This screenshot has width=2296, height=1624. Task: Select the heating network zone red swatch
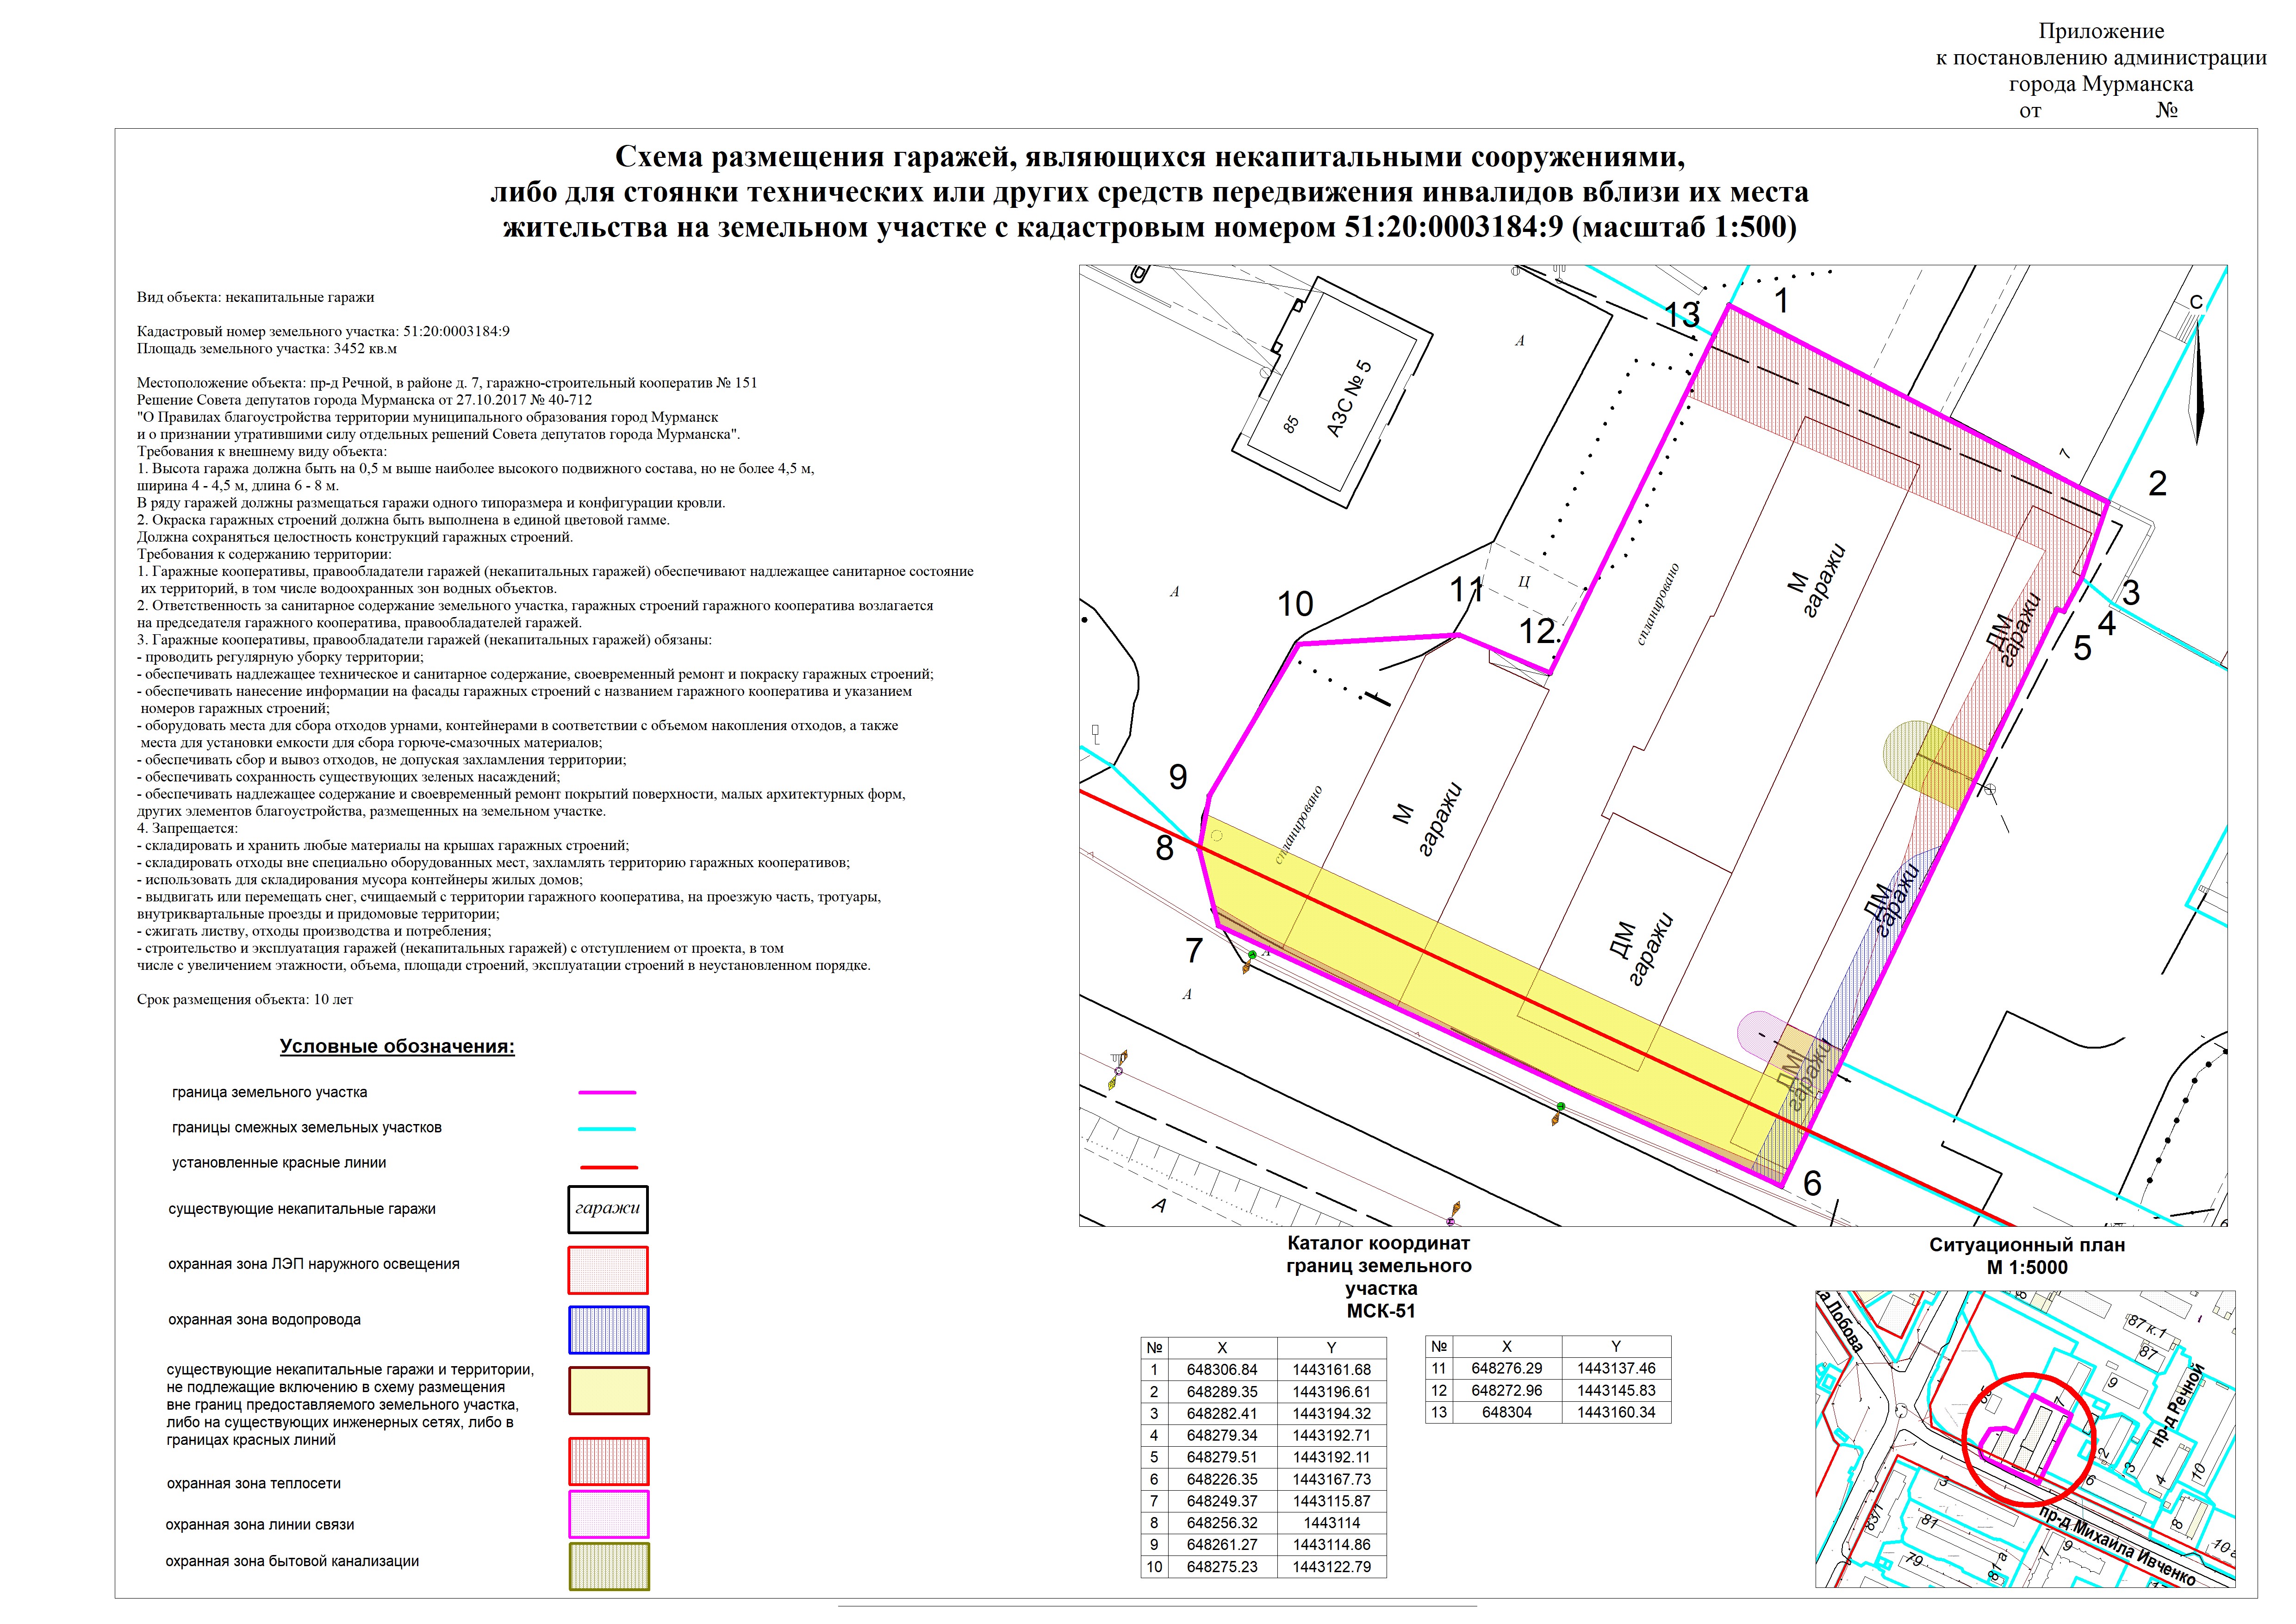pyautogui.click(x=608, y=1461)
